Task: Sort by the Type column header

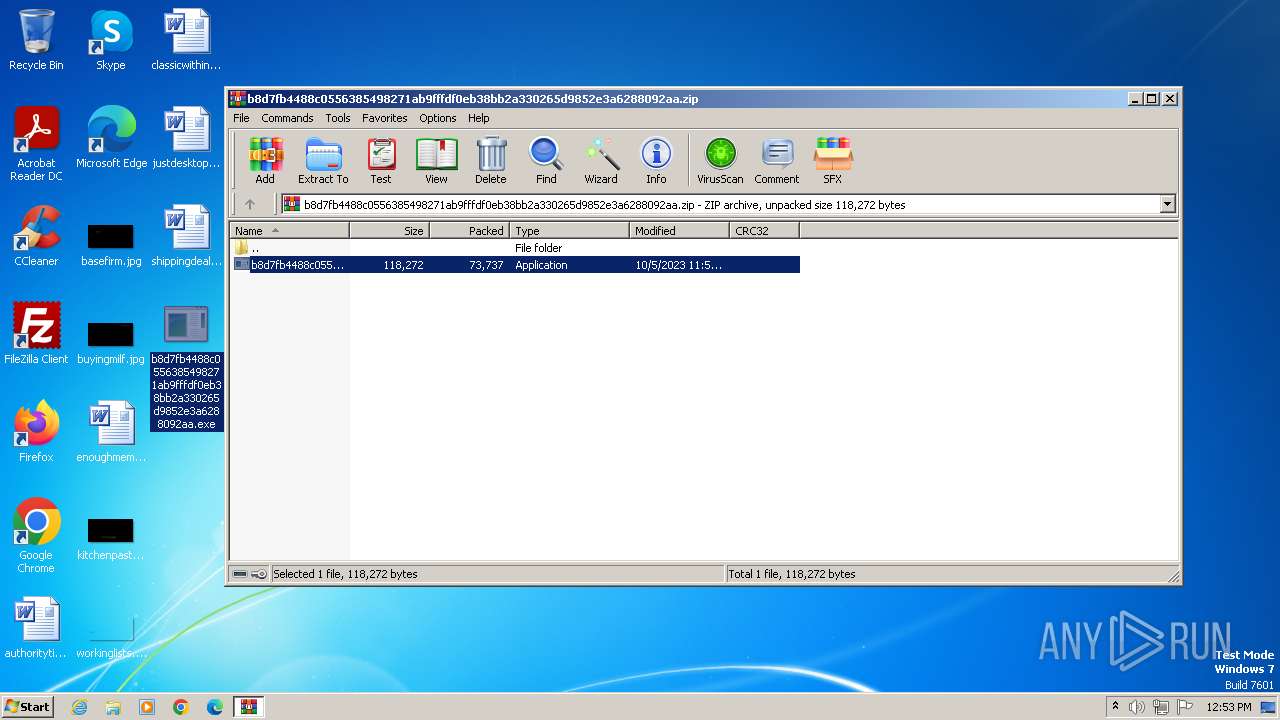Action: [x=570, y=230]
